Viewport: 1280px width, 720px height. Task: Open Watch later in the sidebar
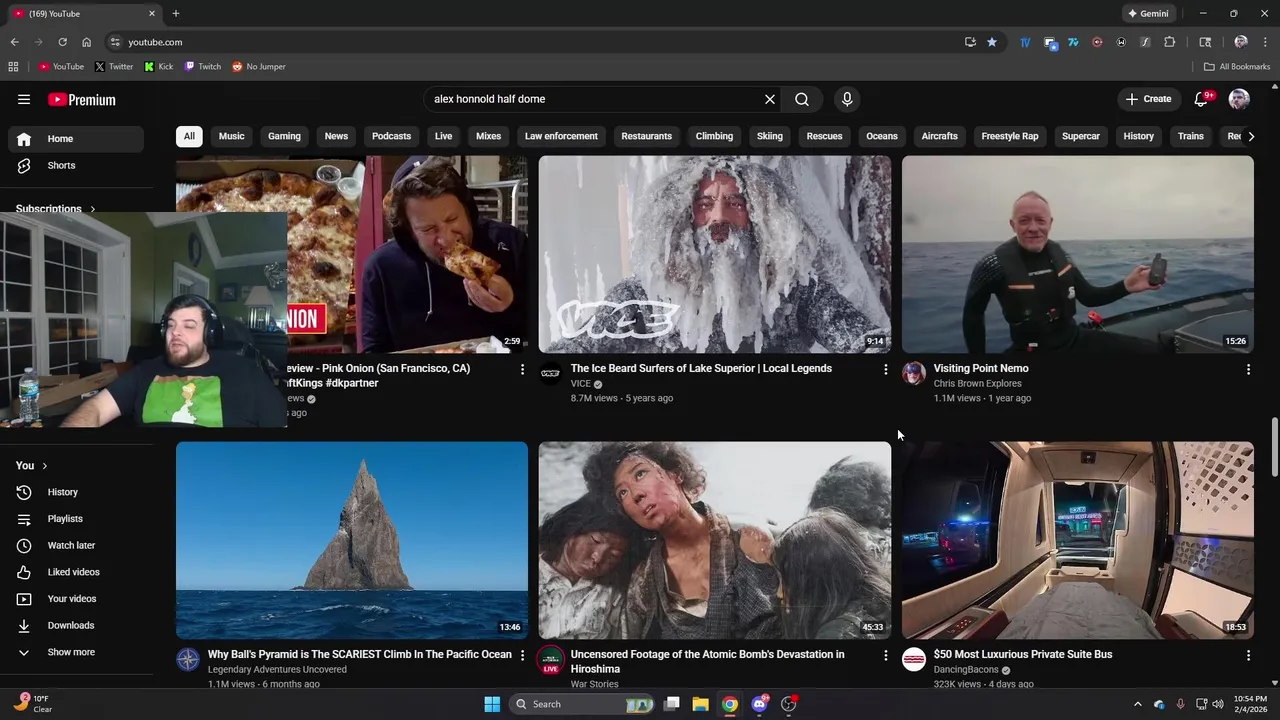pos(76,545)
